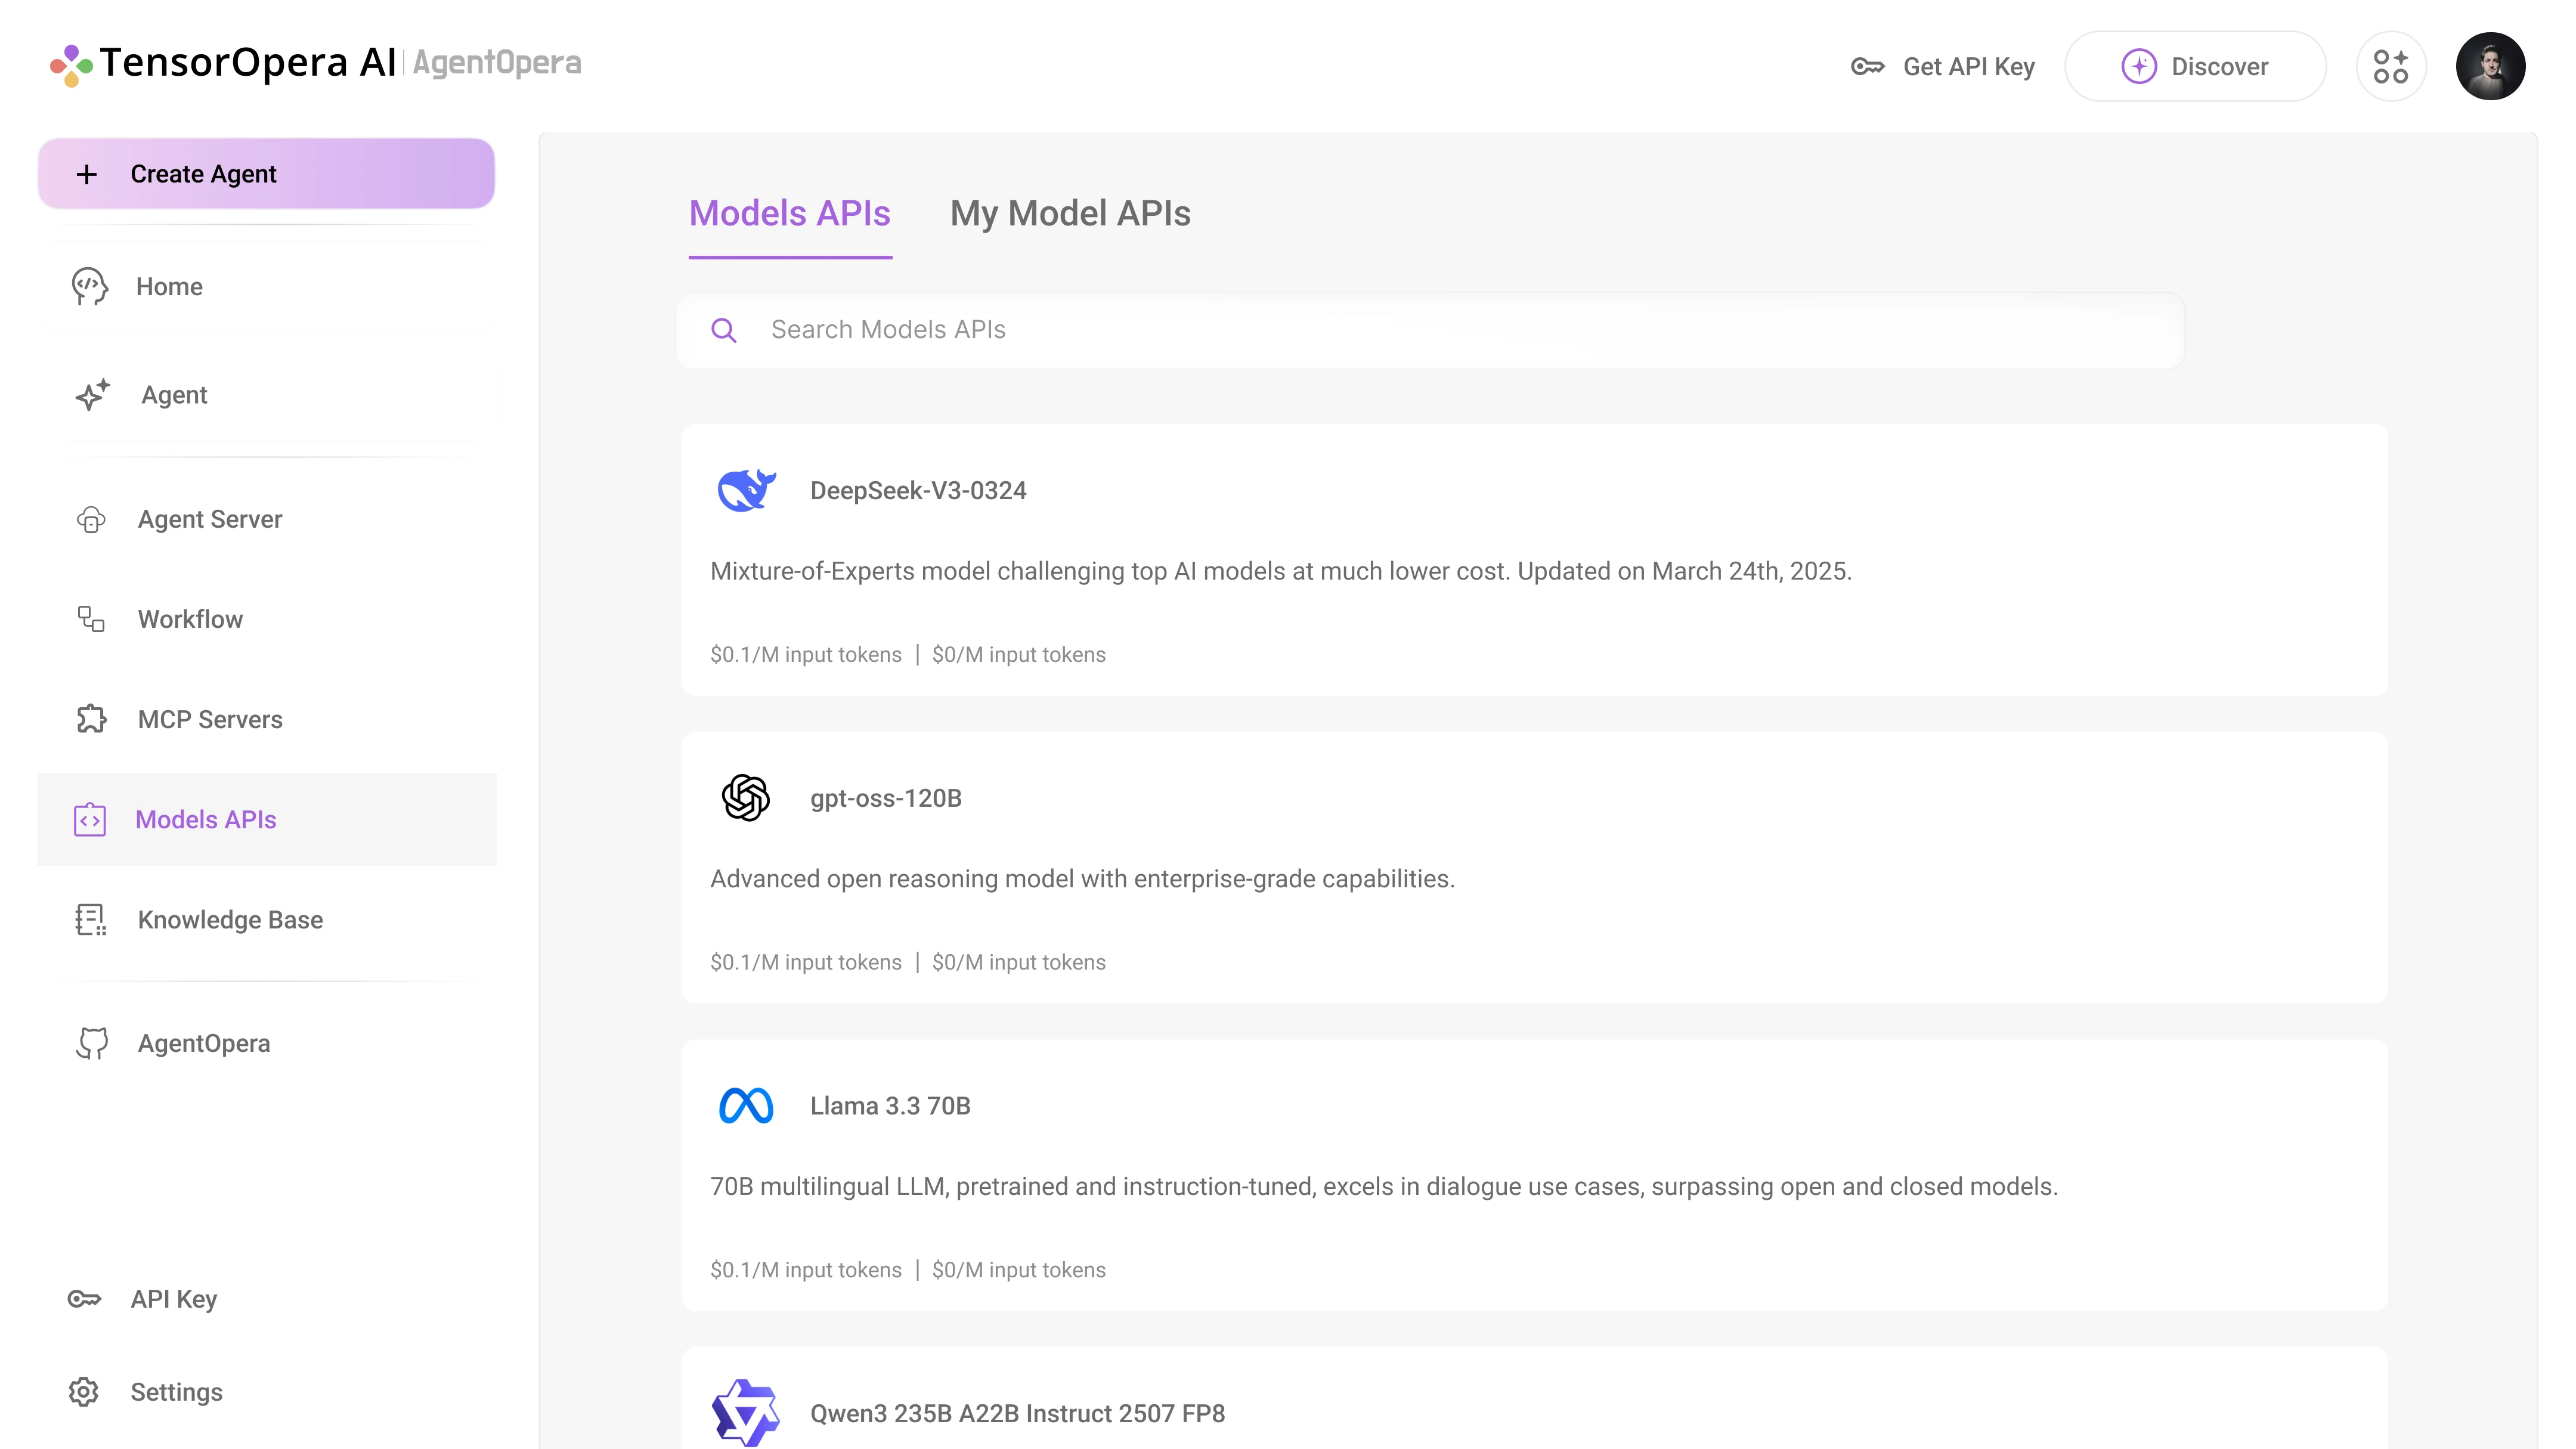The height and width of the screenshot is (1449, 2576).
Task: Click the Meta logo on Llama 3.3 70B
Action: coord(745,1106)
